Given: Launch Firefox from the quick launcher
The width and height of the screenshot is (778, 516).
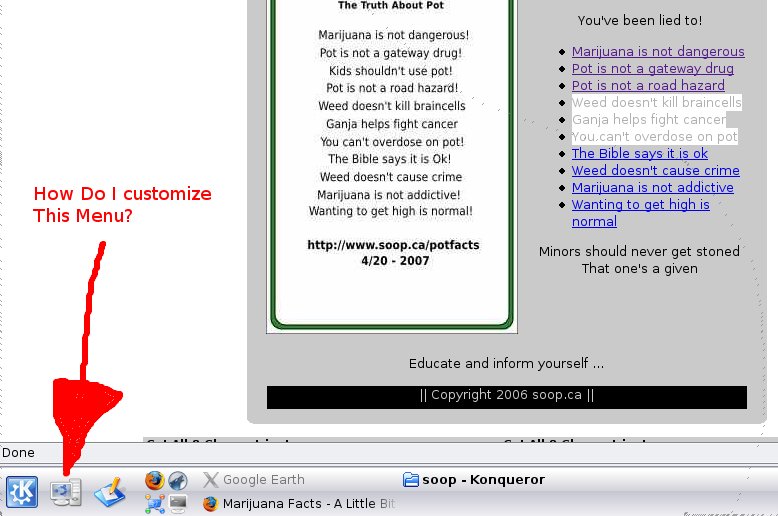Looking at the screenshot, I should pyautogui.click(x=154, y=480).
